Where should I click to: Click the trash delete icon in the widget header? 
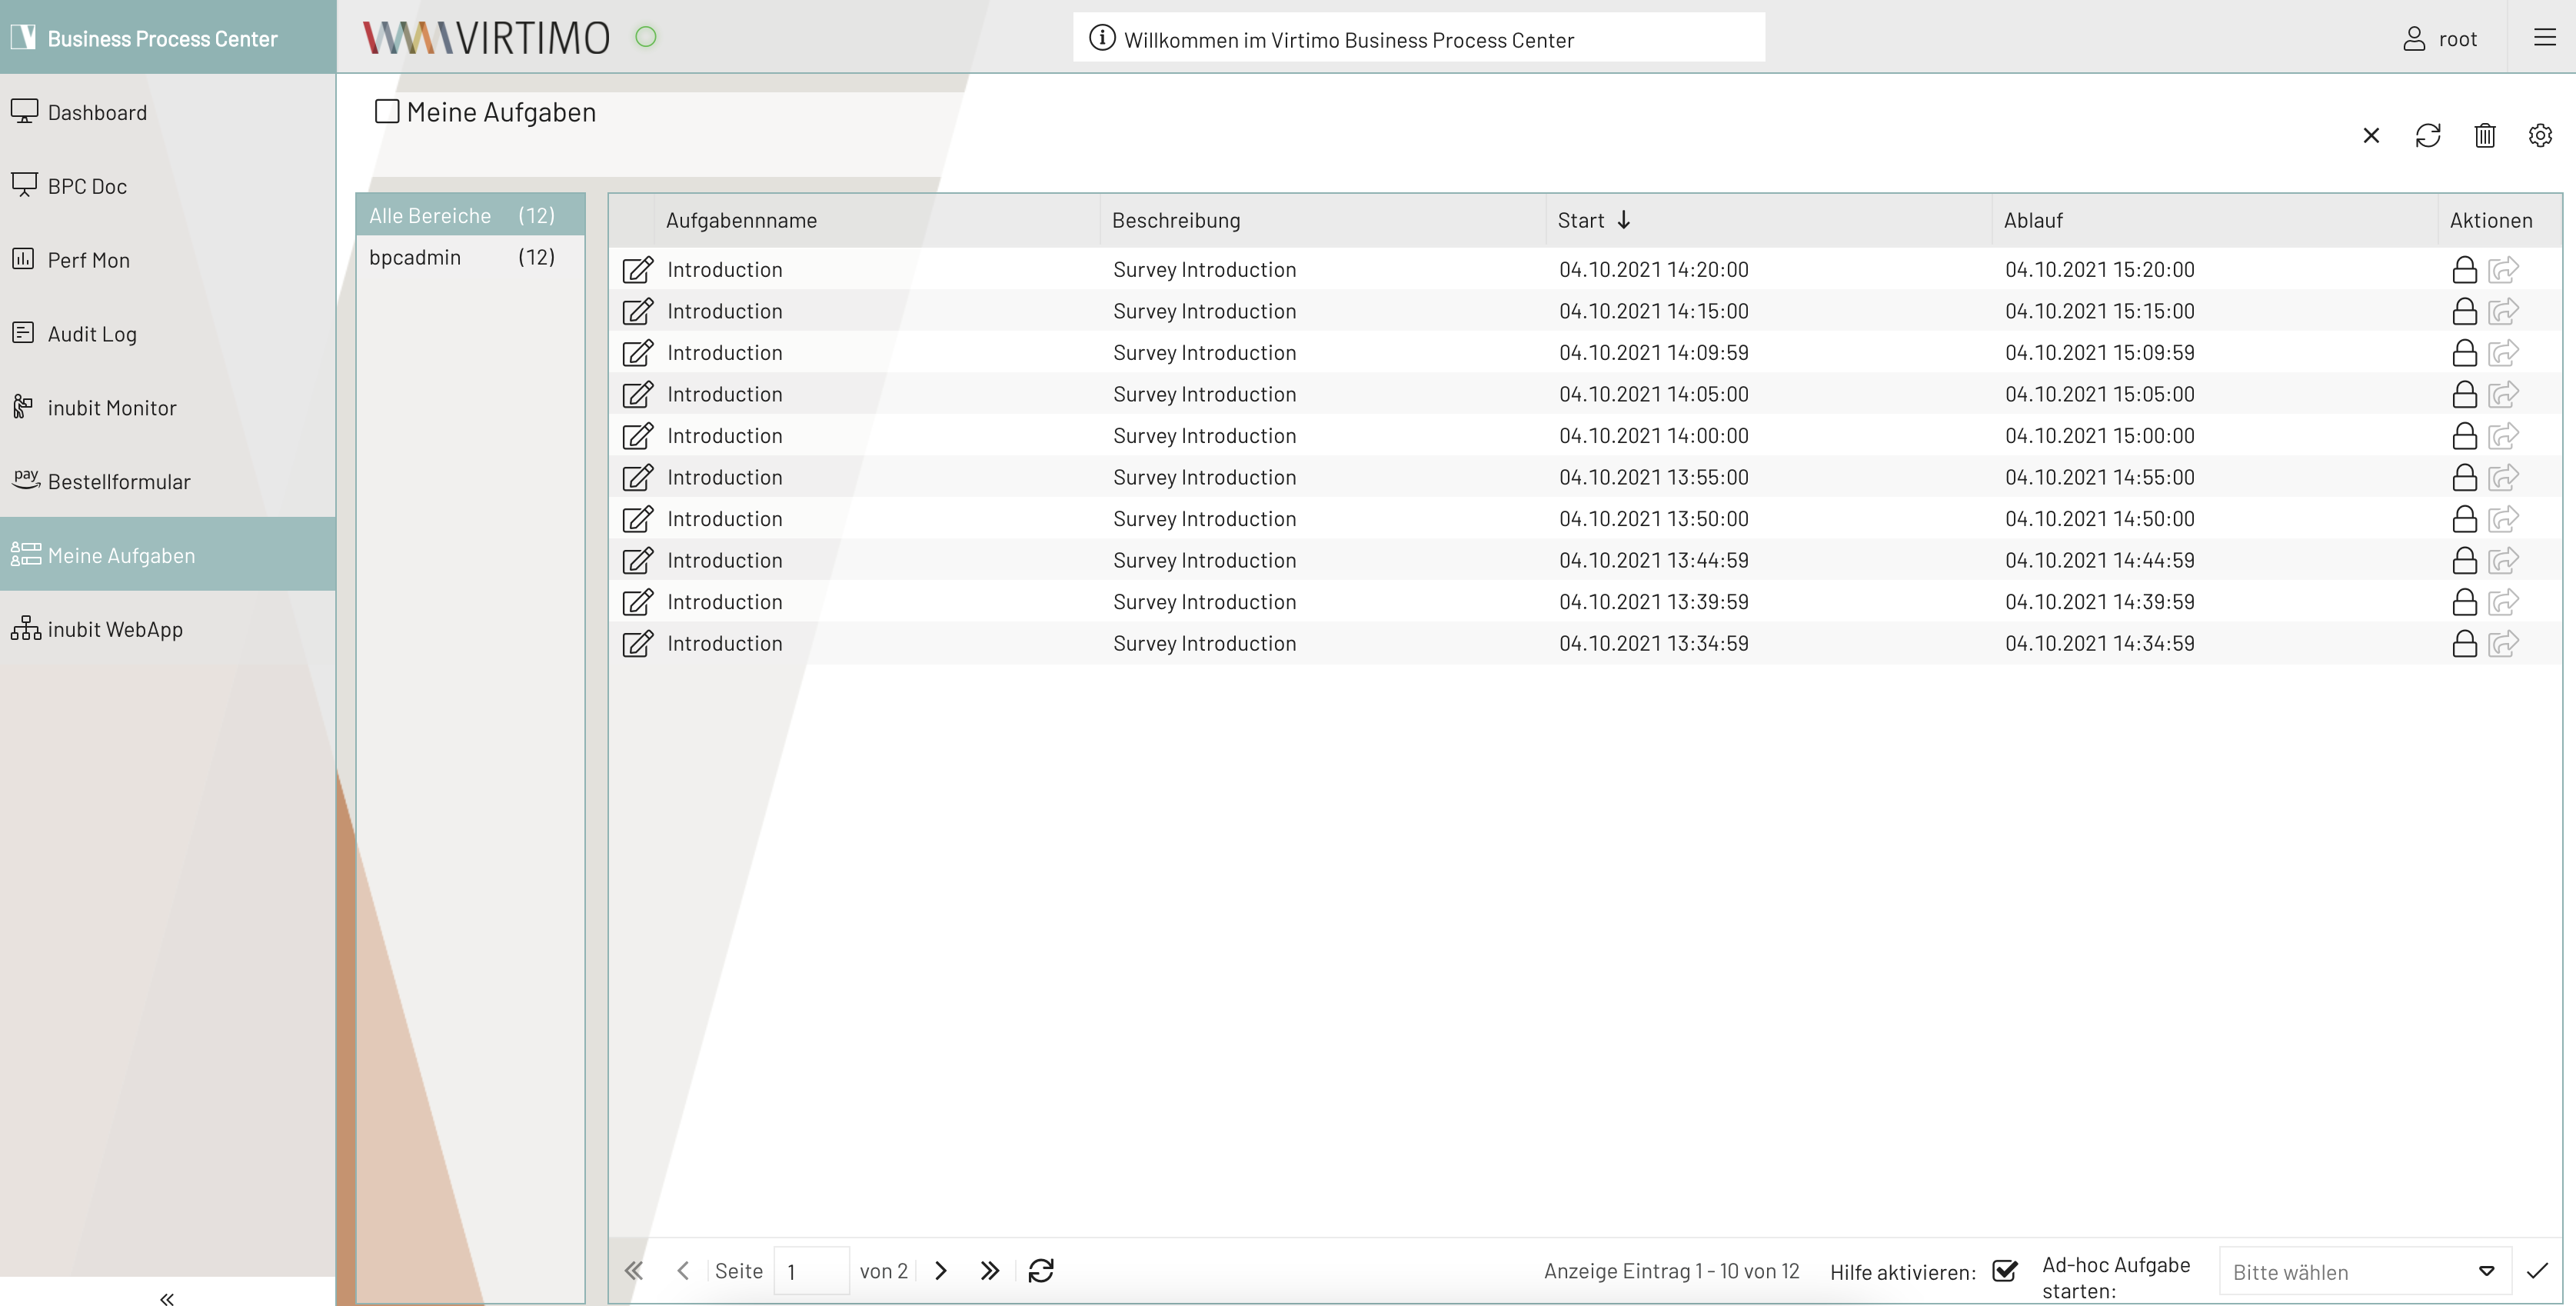(x=2484, y=135)
